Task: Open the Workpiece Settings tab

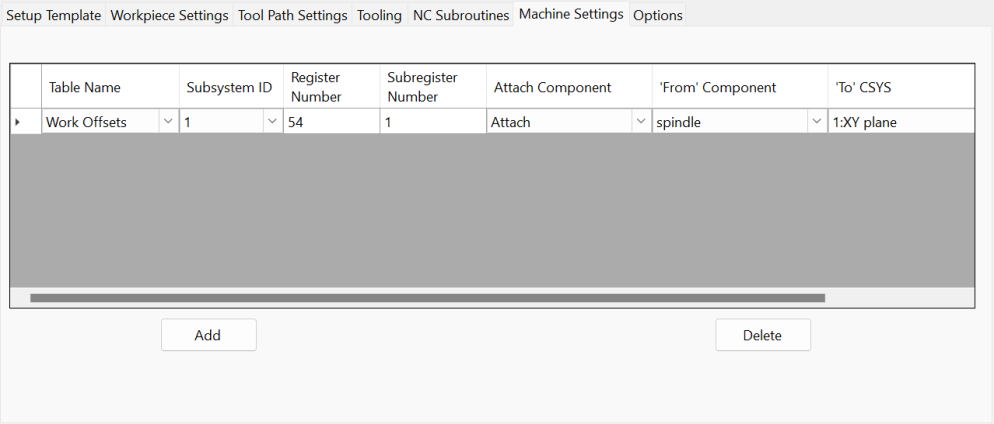Action: (169, 15)
